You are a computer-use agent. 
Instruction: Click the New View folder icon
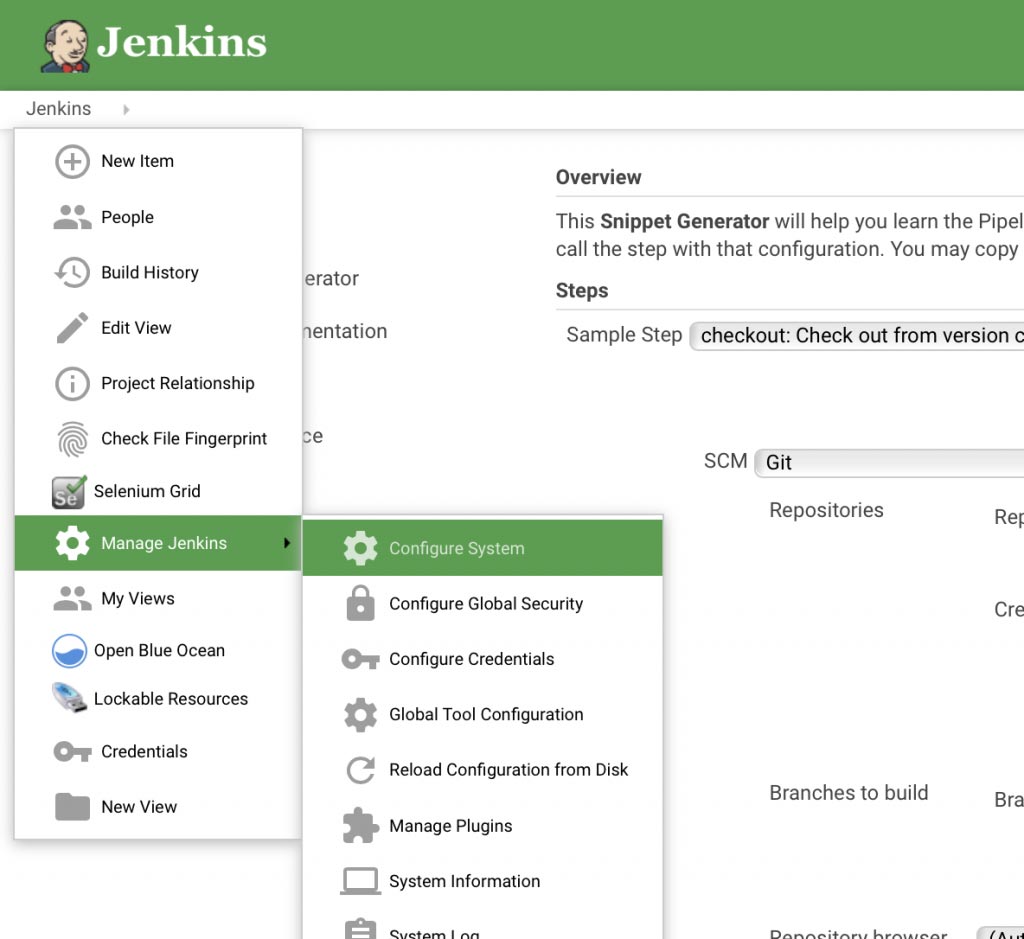tap(72, 806)
